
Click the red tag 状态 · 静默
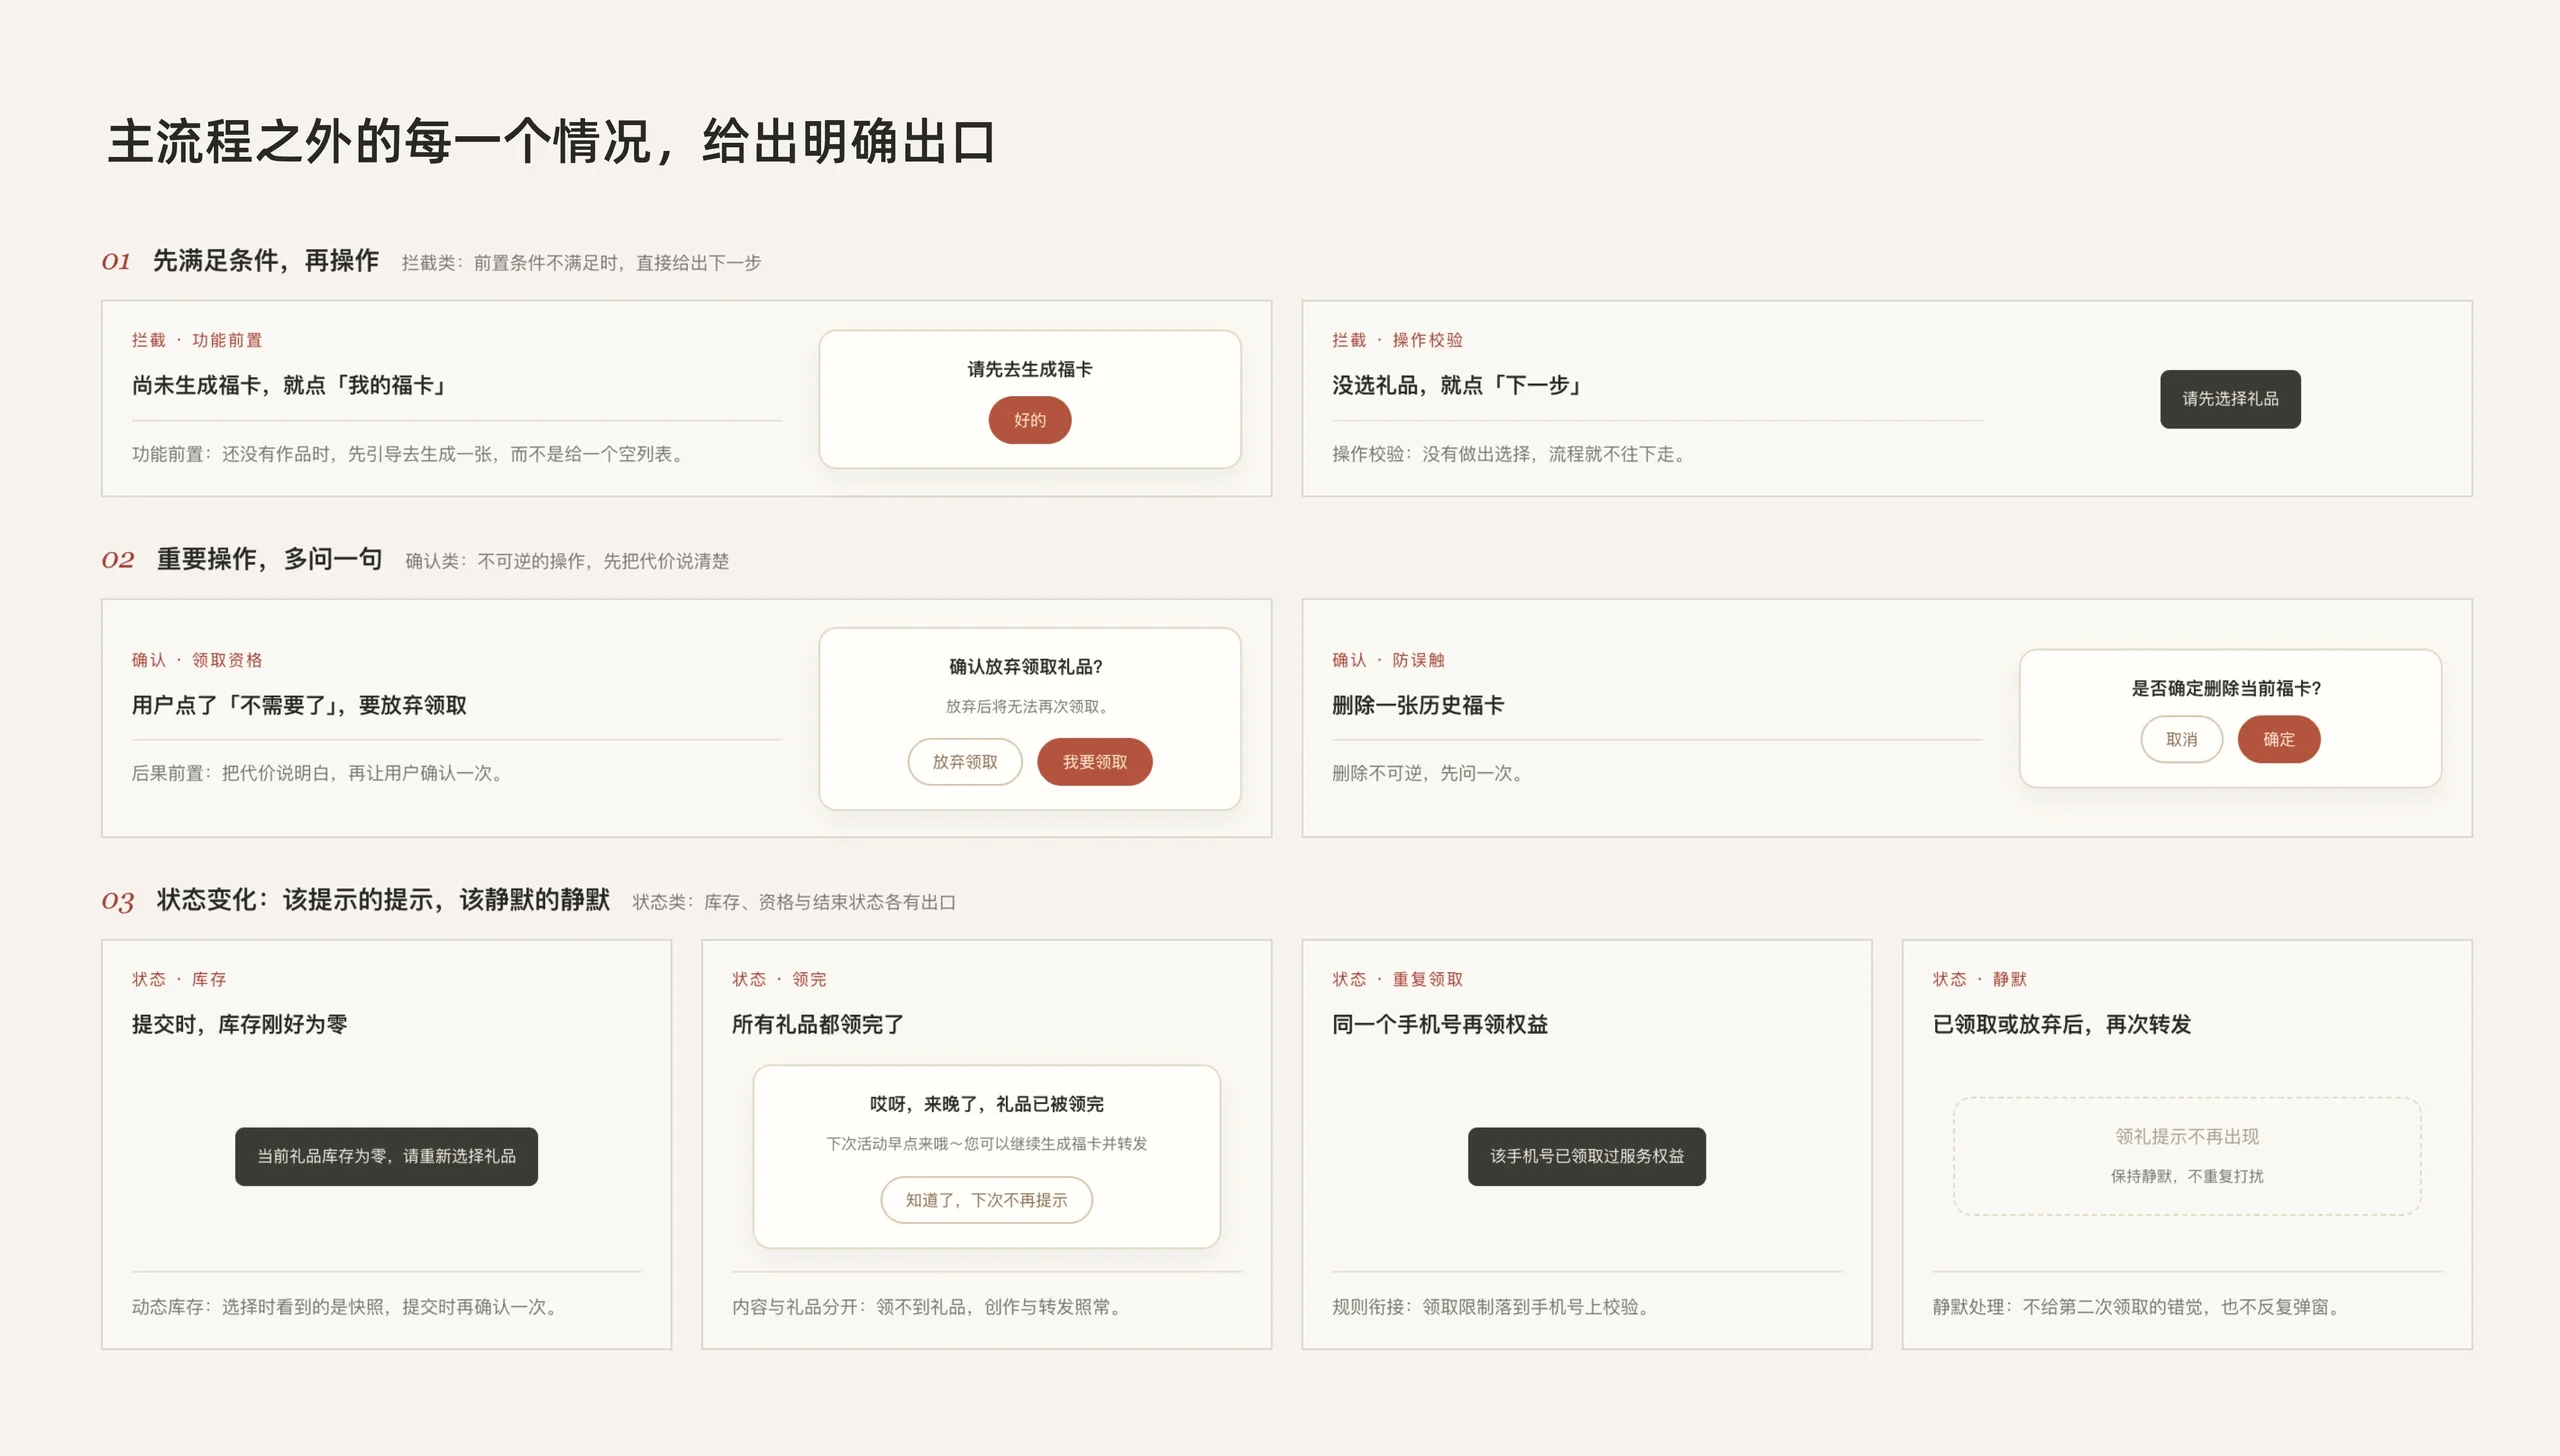[1979, 979]
